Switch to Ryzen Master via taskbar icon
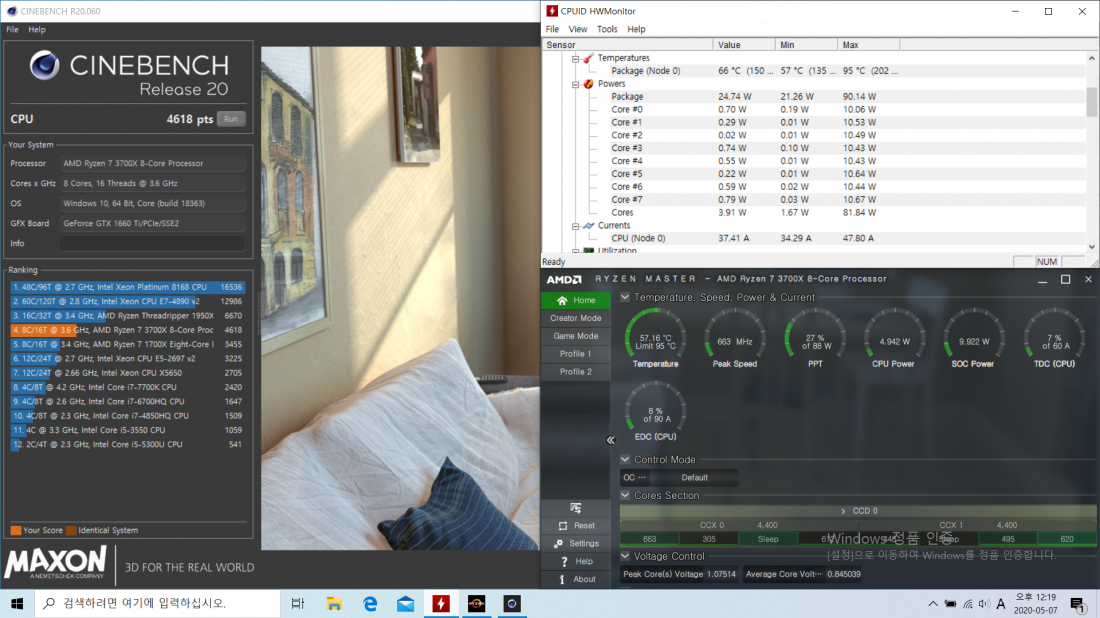The image size is (1100, 618). tap(476, 604)
